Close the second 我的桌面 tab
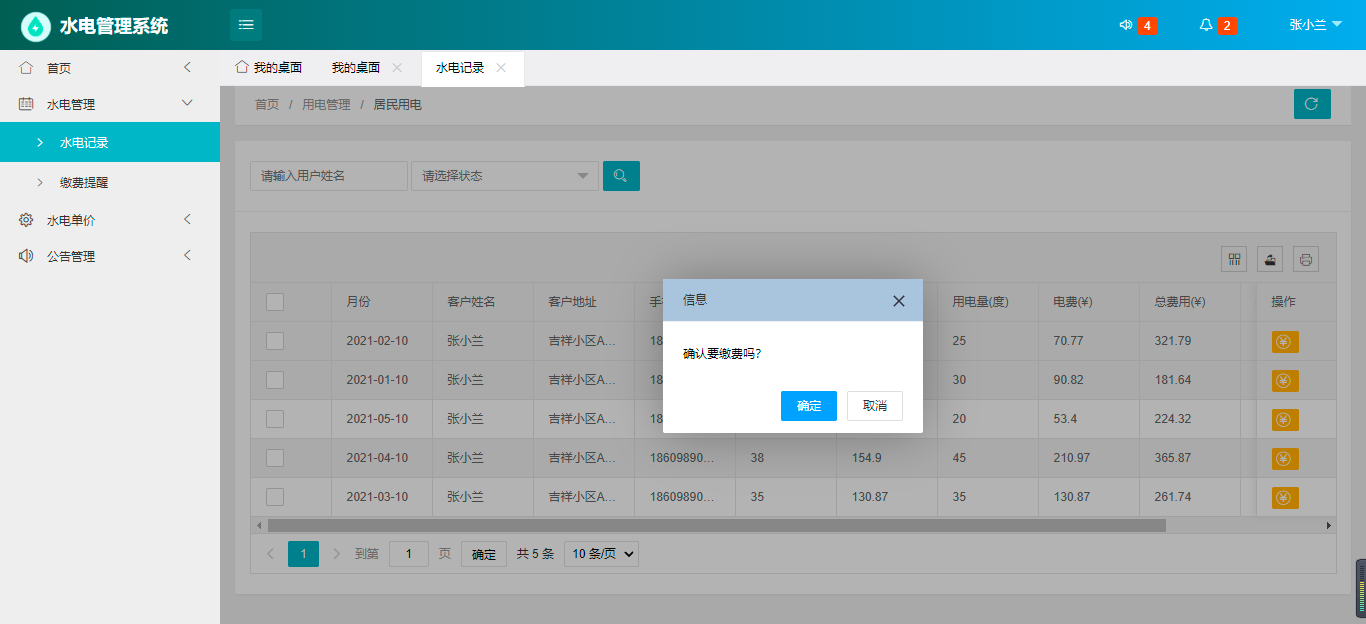 397,68
